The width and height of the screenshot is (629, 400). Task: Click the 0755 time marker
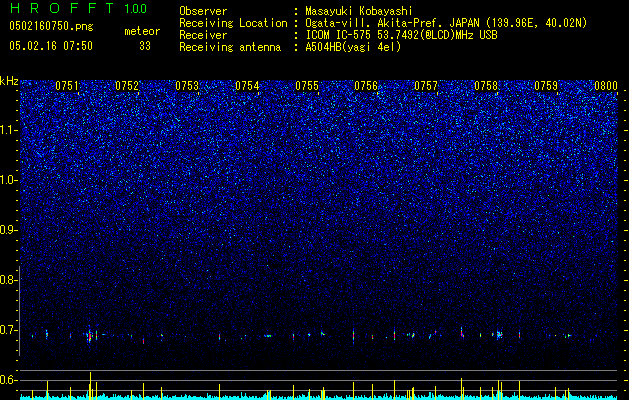tap(307, 86)
